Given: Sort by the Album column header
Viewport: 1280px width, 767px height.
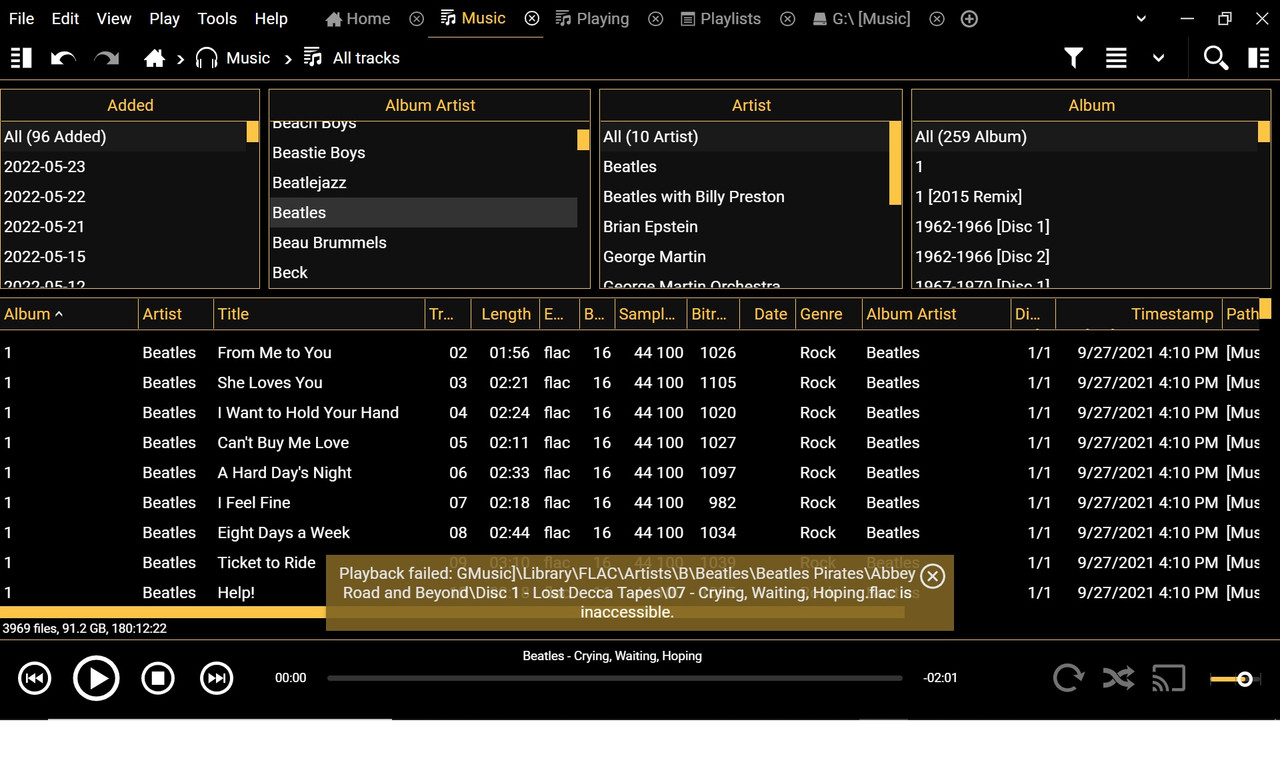Looking at the screenshot, I should (69, 314).
